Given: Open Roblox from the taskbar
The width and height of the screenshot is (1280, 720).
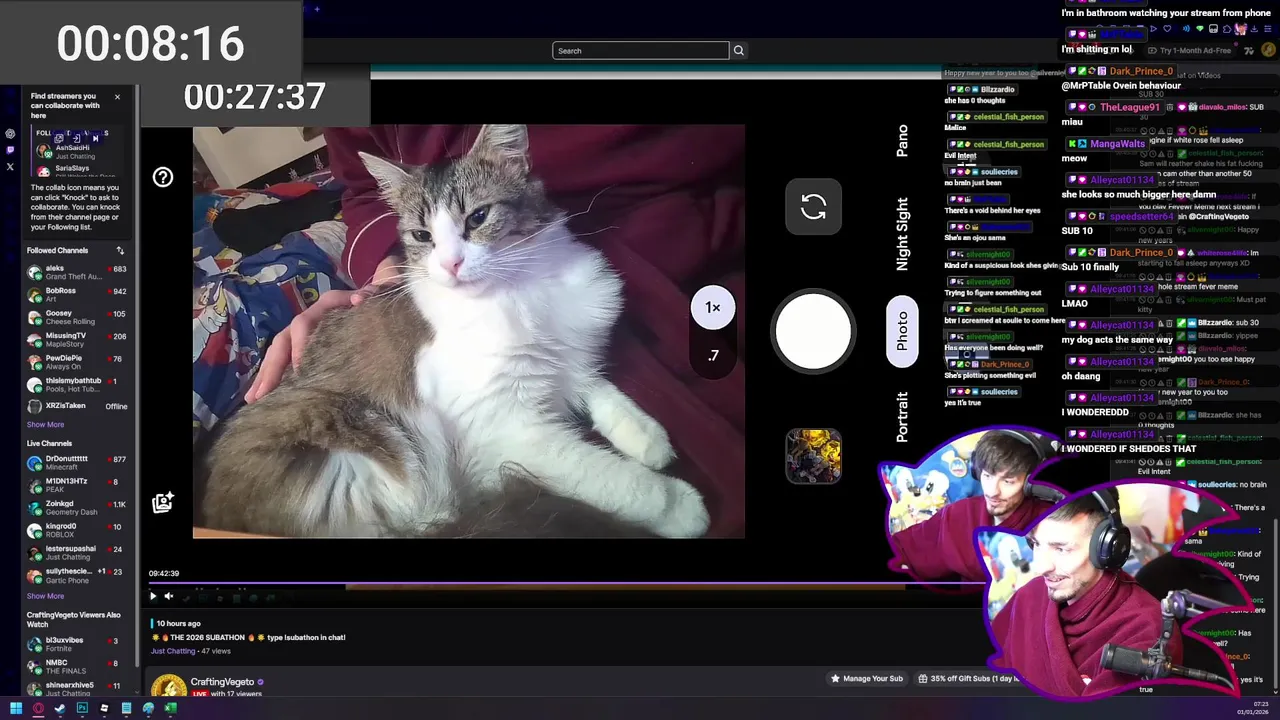Looking at the screenshot, I should (x=104, y=709).
